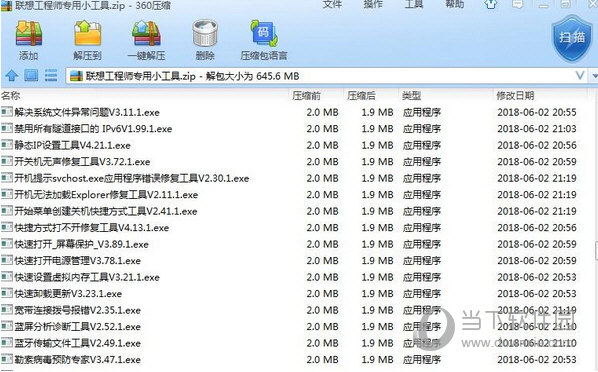The image size is (598, 372).
Task: Expand the archive path dropdown arrow
Action: (580, 76)
